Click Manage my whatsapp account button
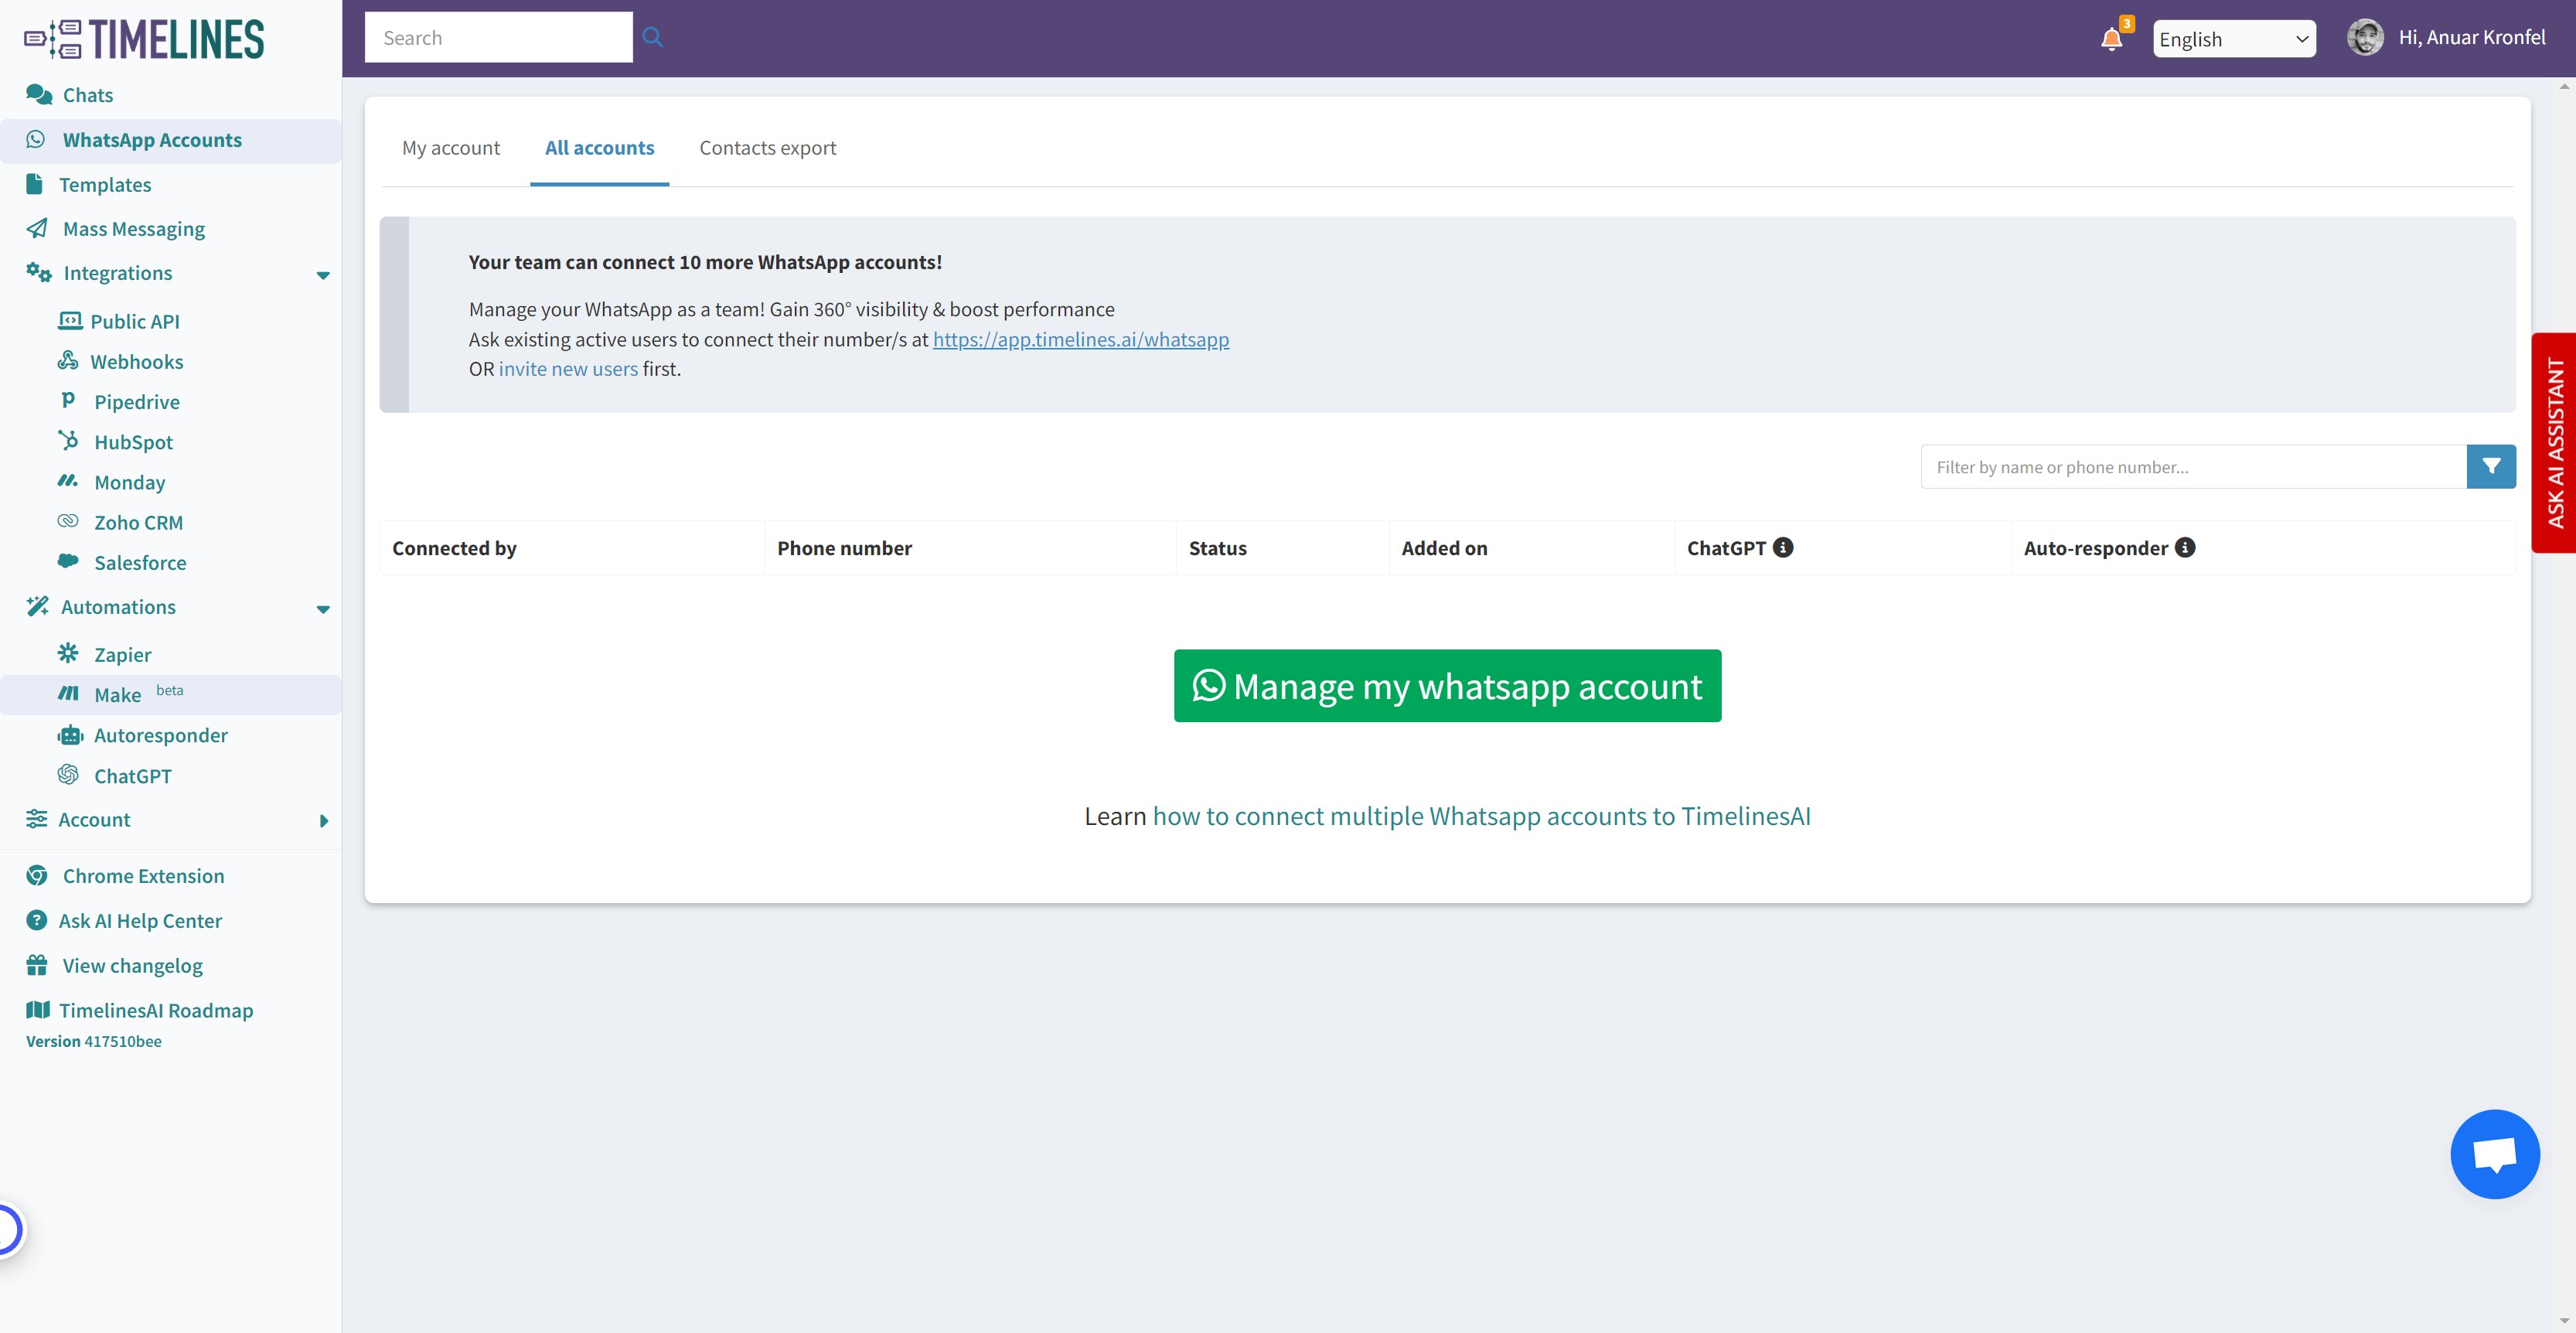Screen dimensions: 2576x1333 point(1447,686)
